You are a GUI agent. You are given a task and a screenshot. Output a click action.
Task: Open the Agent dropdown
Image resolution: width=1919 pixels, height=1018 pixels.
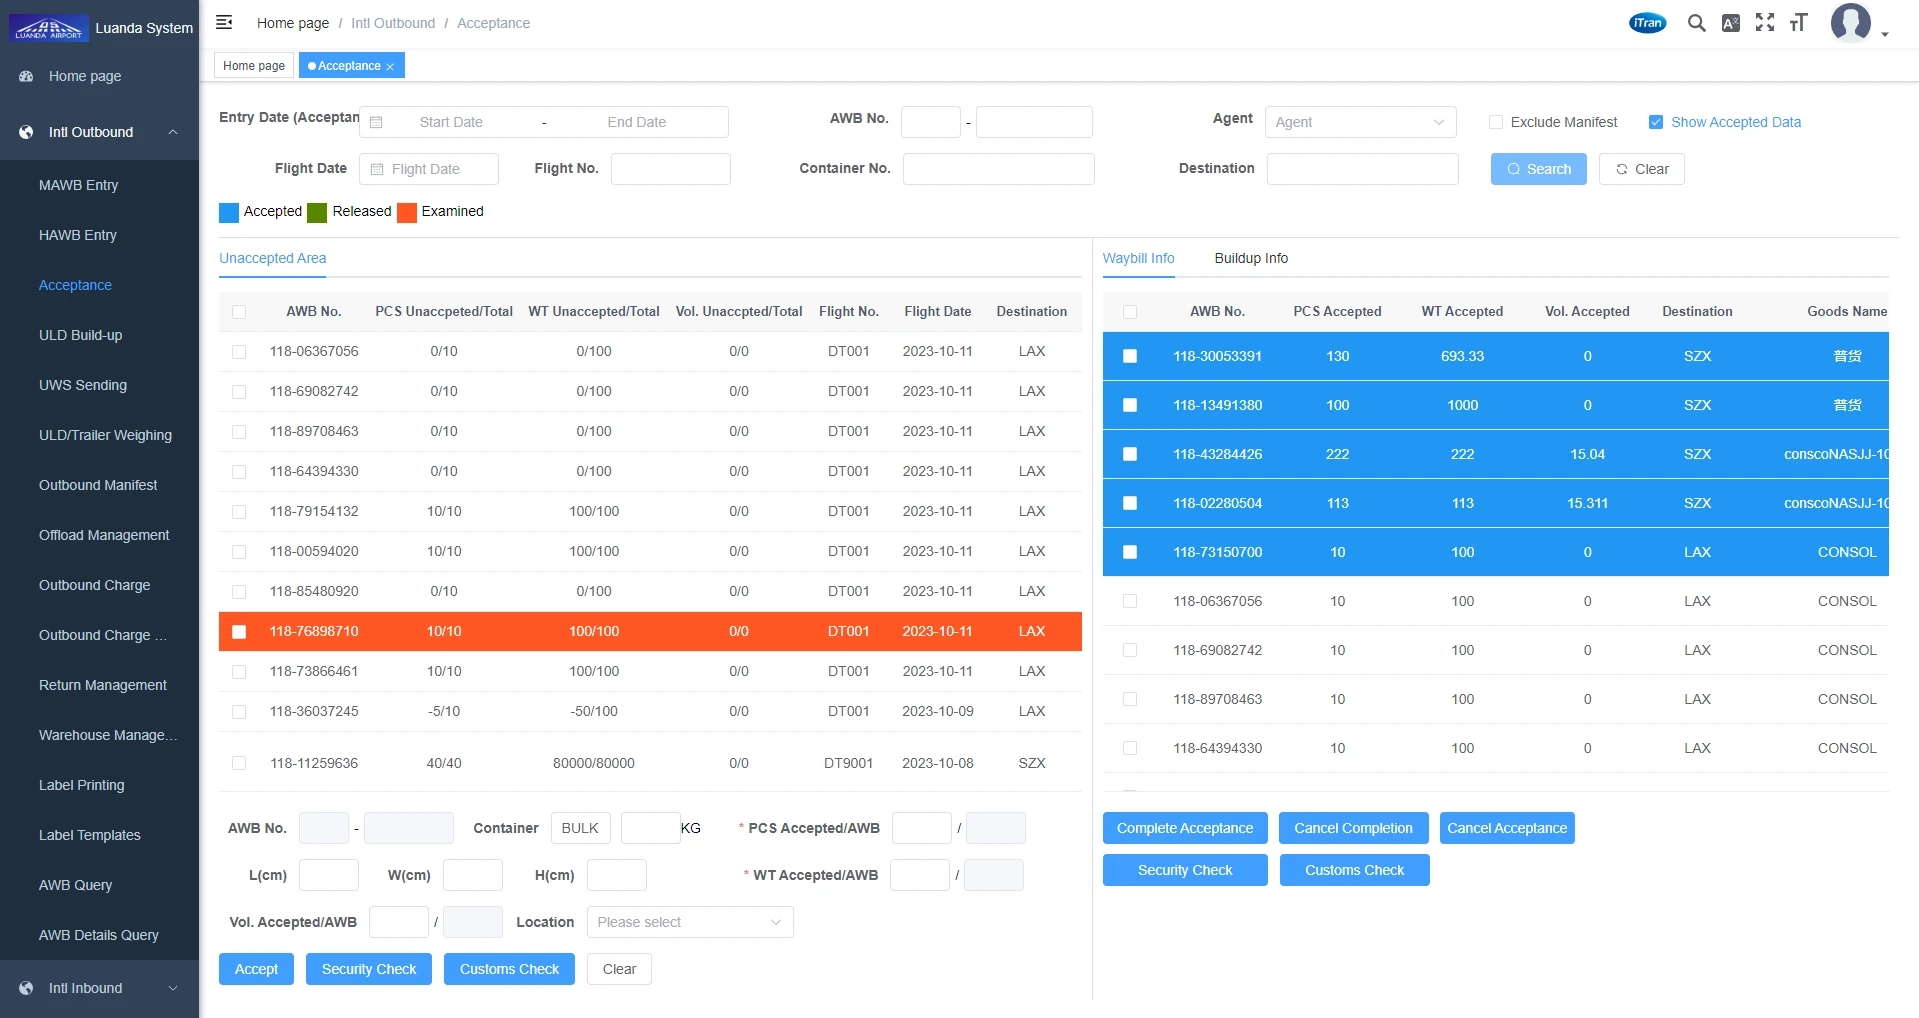click(x=1360, y=122)
